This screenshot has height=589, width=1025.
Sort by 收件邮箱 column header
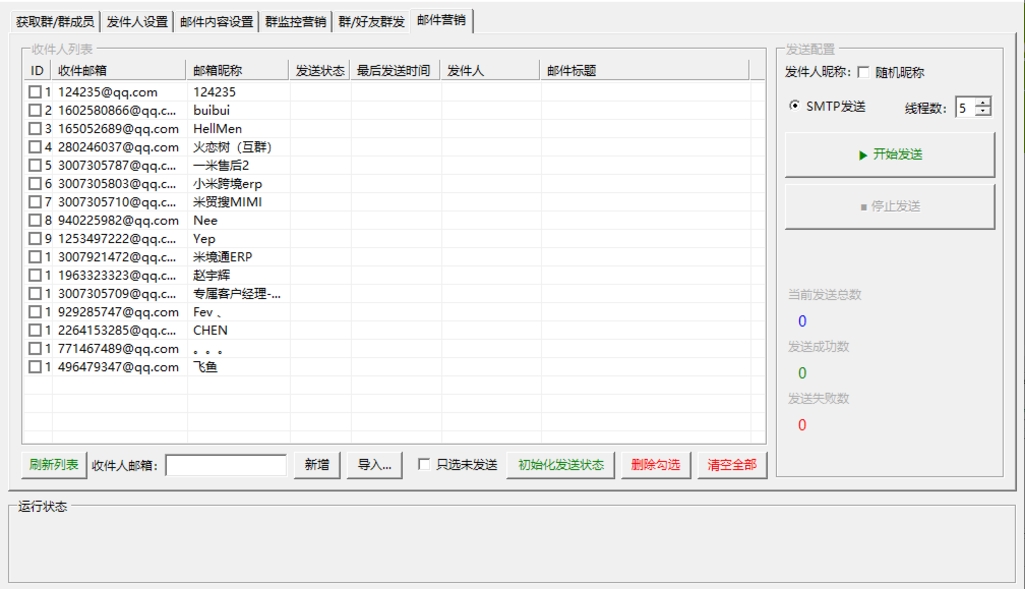[119, 71]
